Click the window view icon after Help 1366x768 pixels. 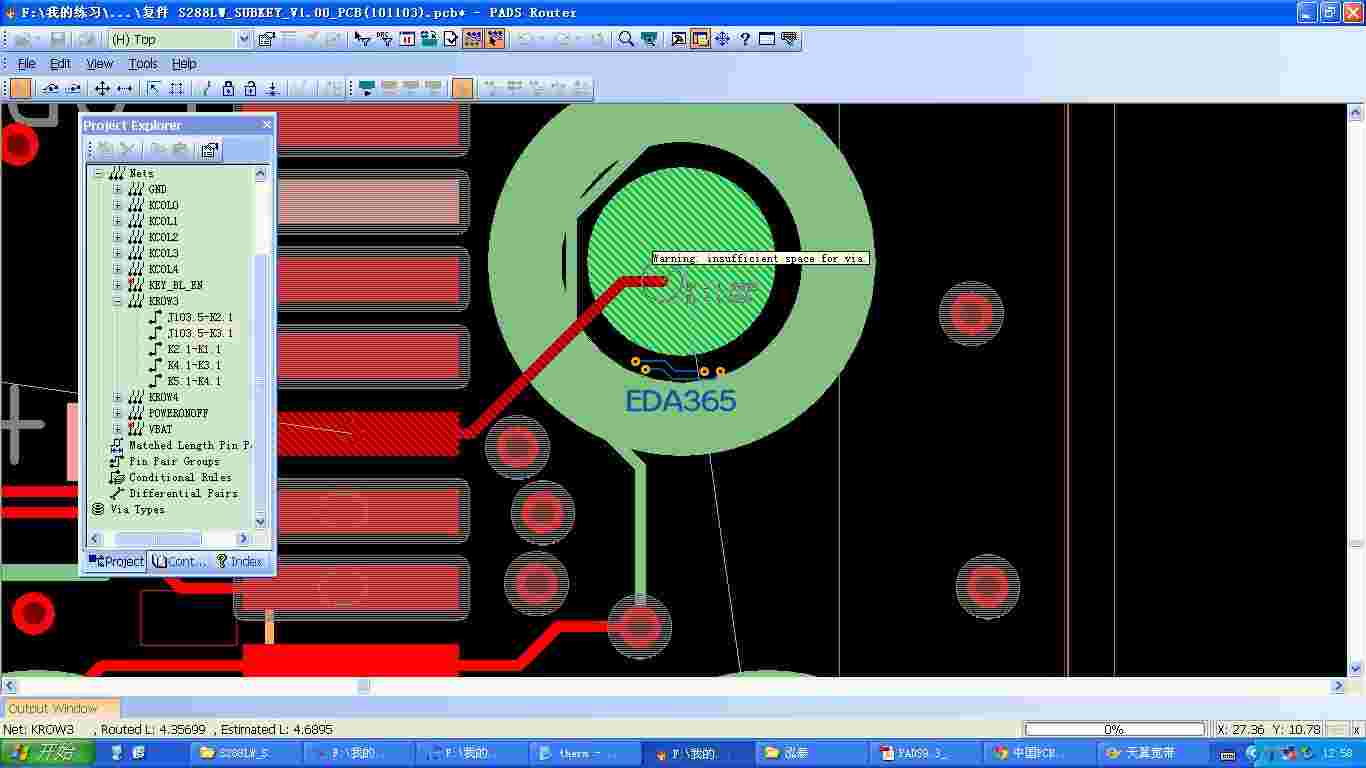(x=767, y=39)
